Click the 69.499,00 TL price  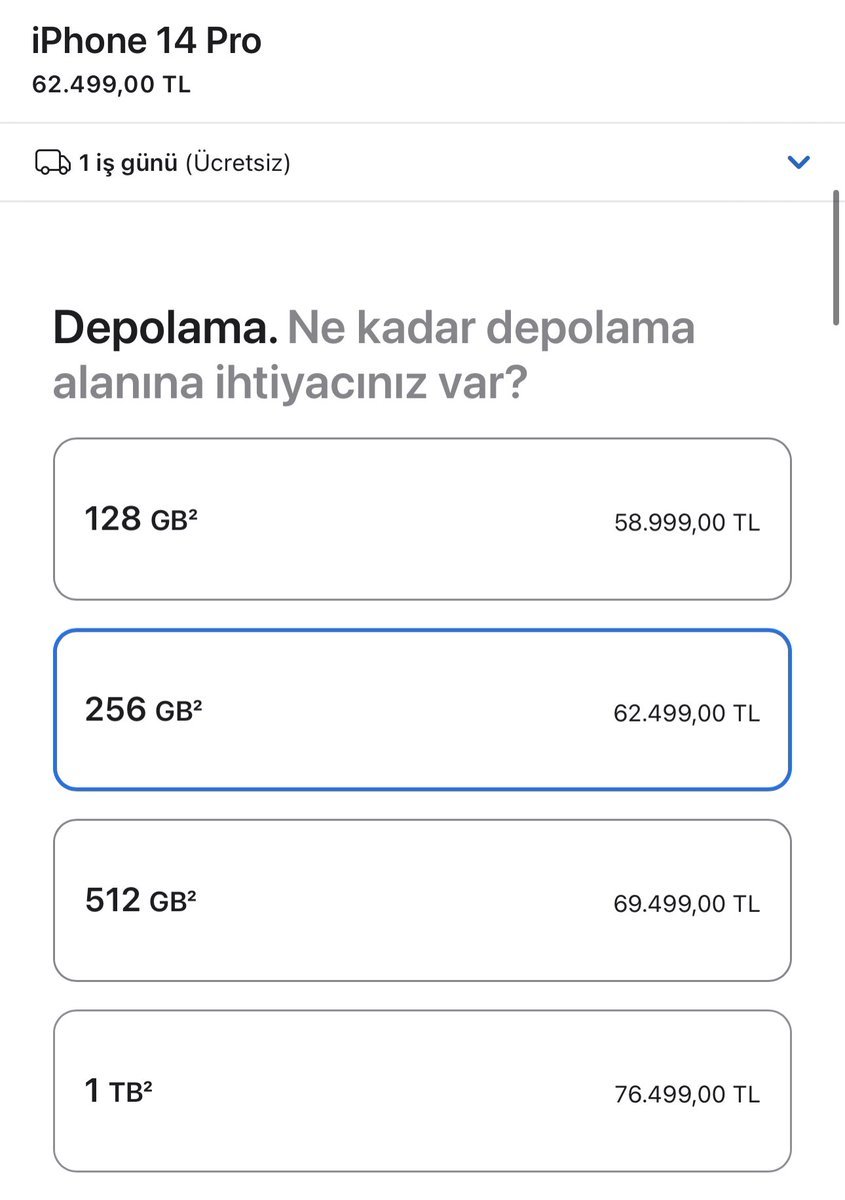[686, 904]
